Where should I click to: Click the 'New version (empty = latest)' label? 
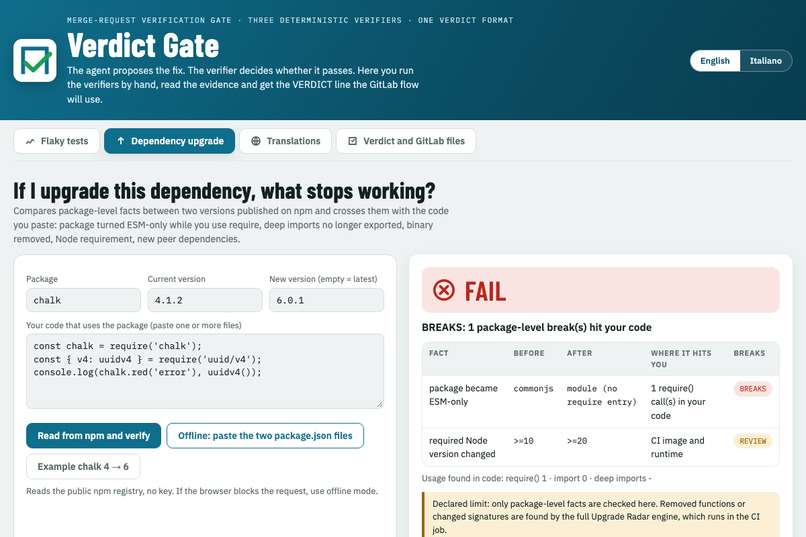(x=323, y=279)
